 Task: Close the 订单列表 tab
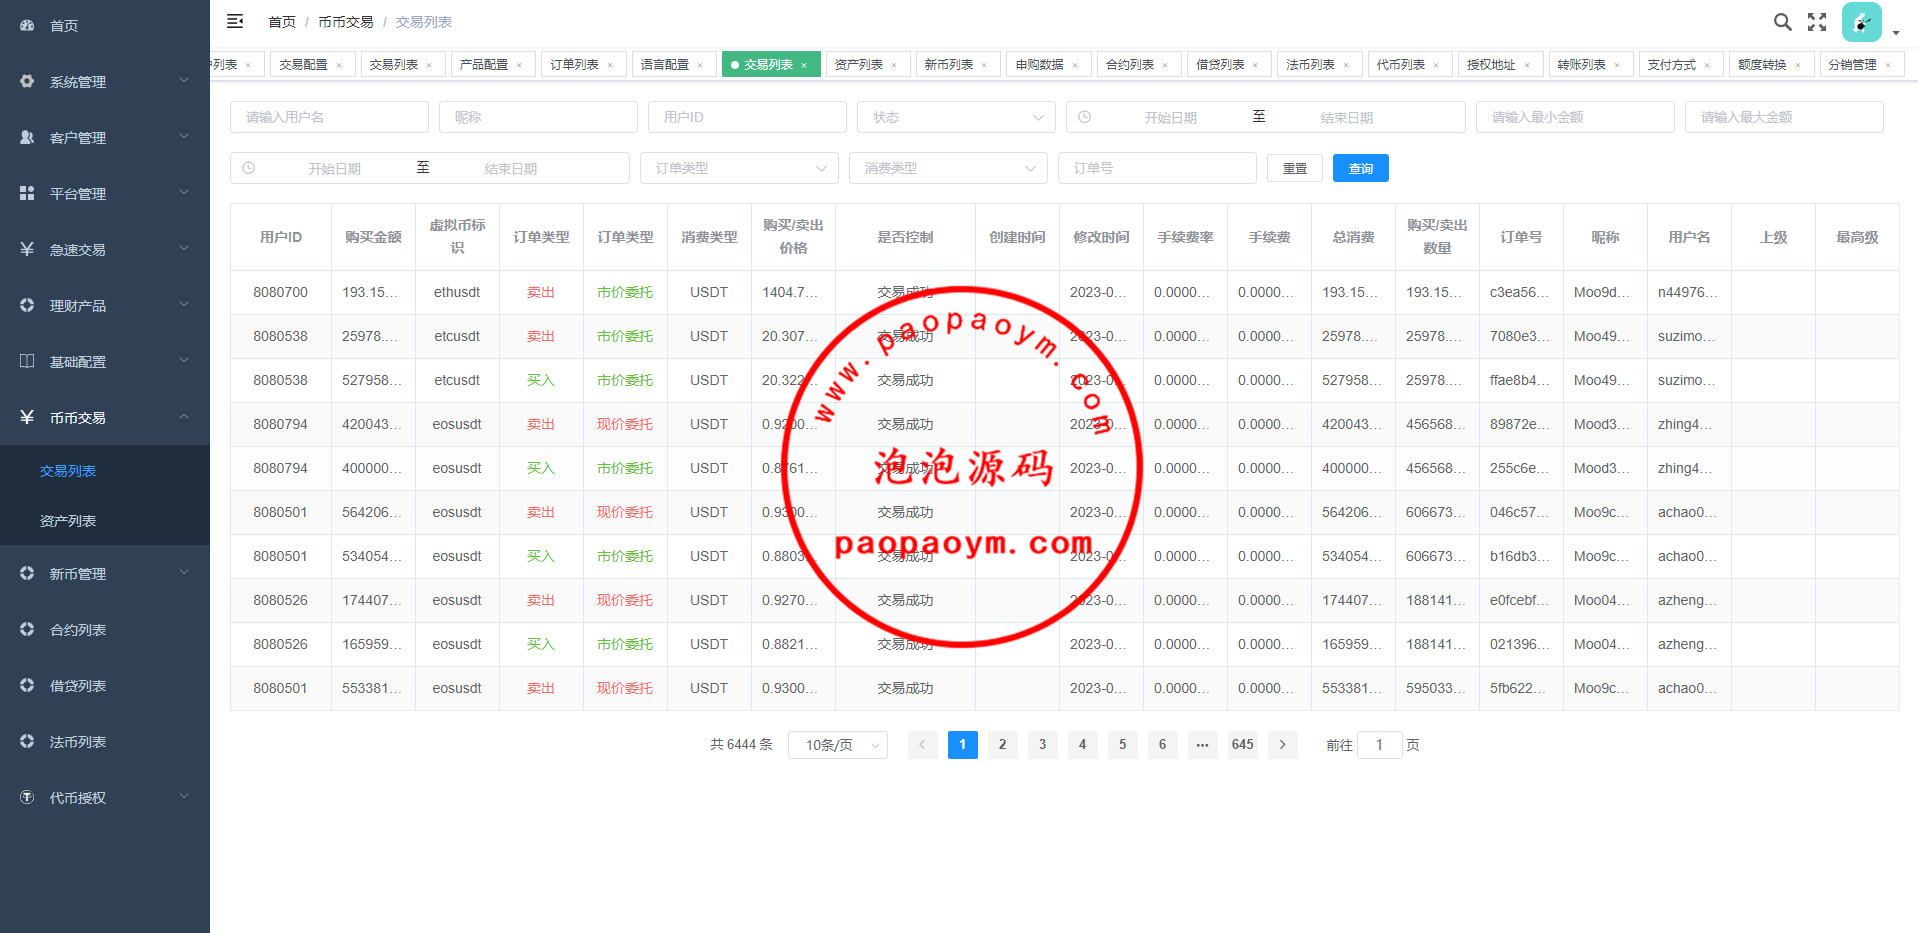[x=610, y=65]
